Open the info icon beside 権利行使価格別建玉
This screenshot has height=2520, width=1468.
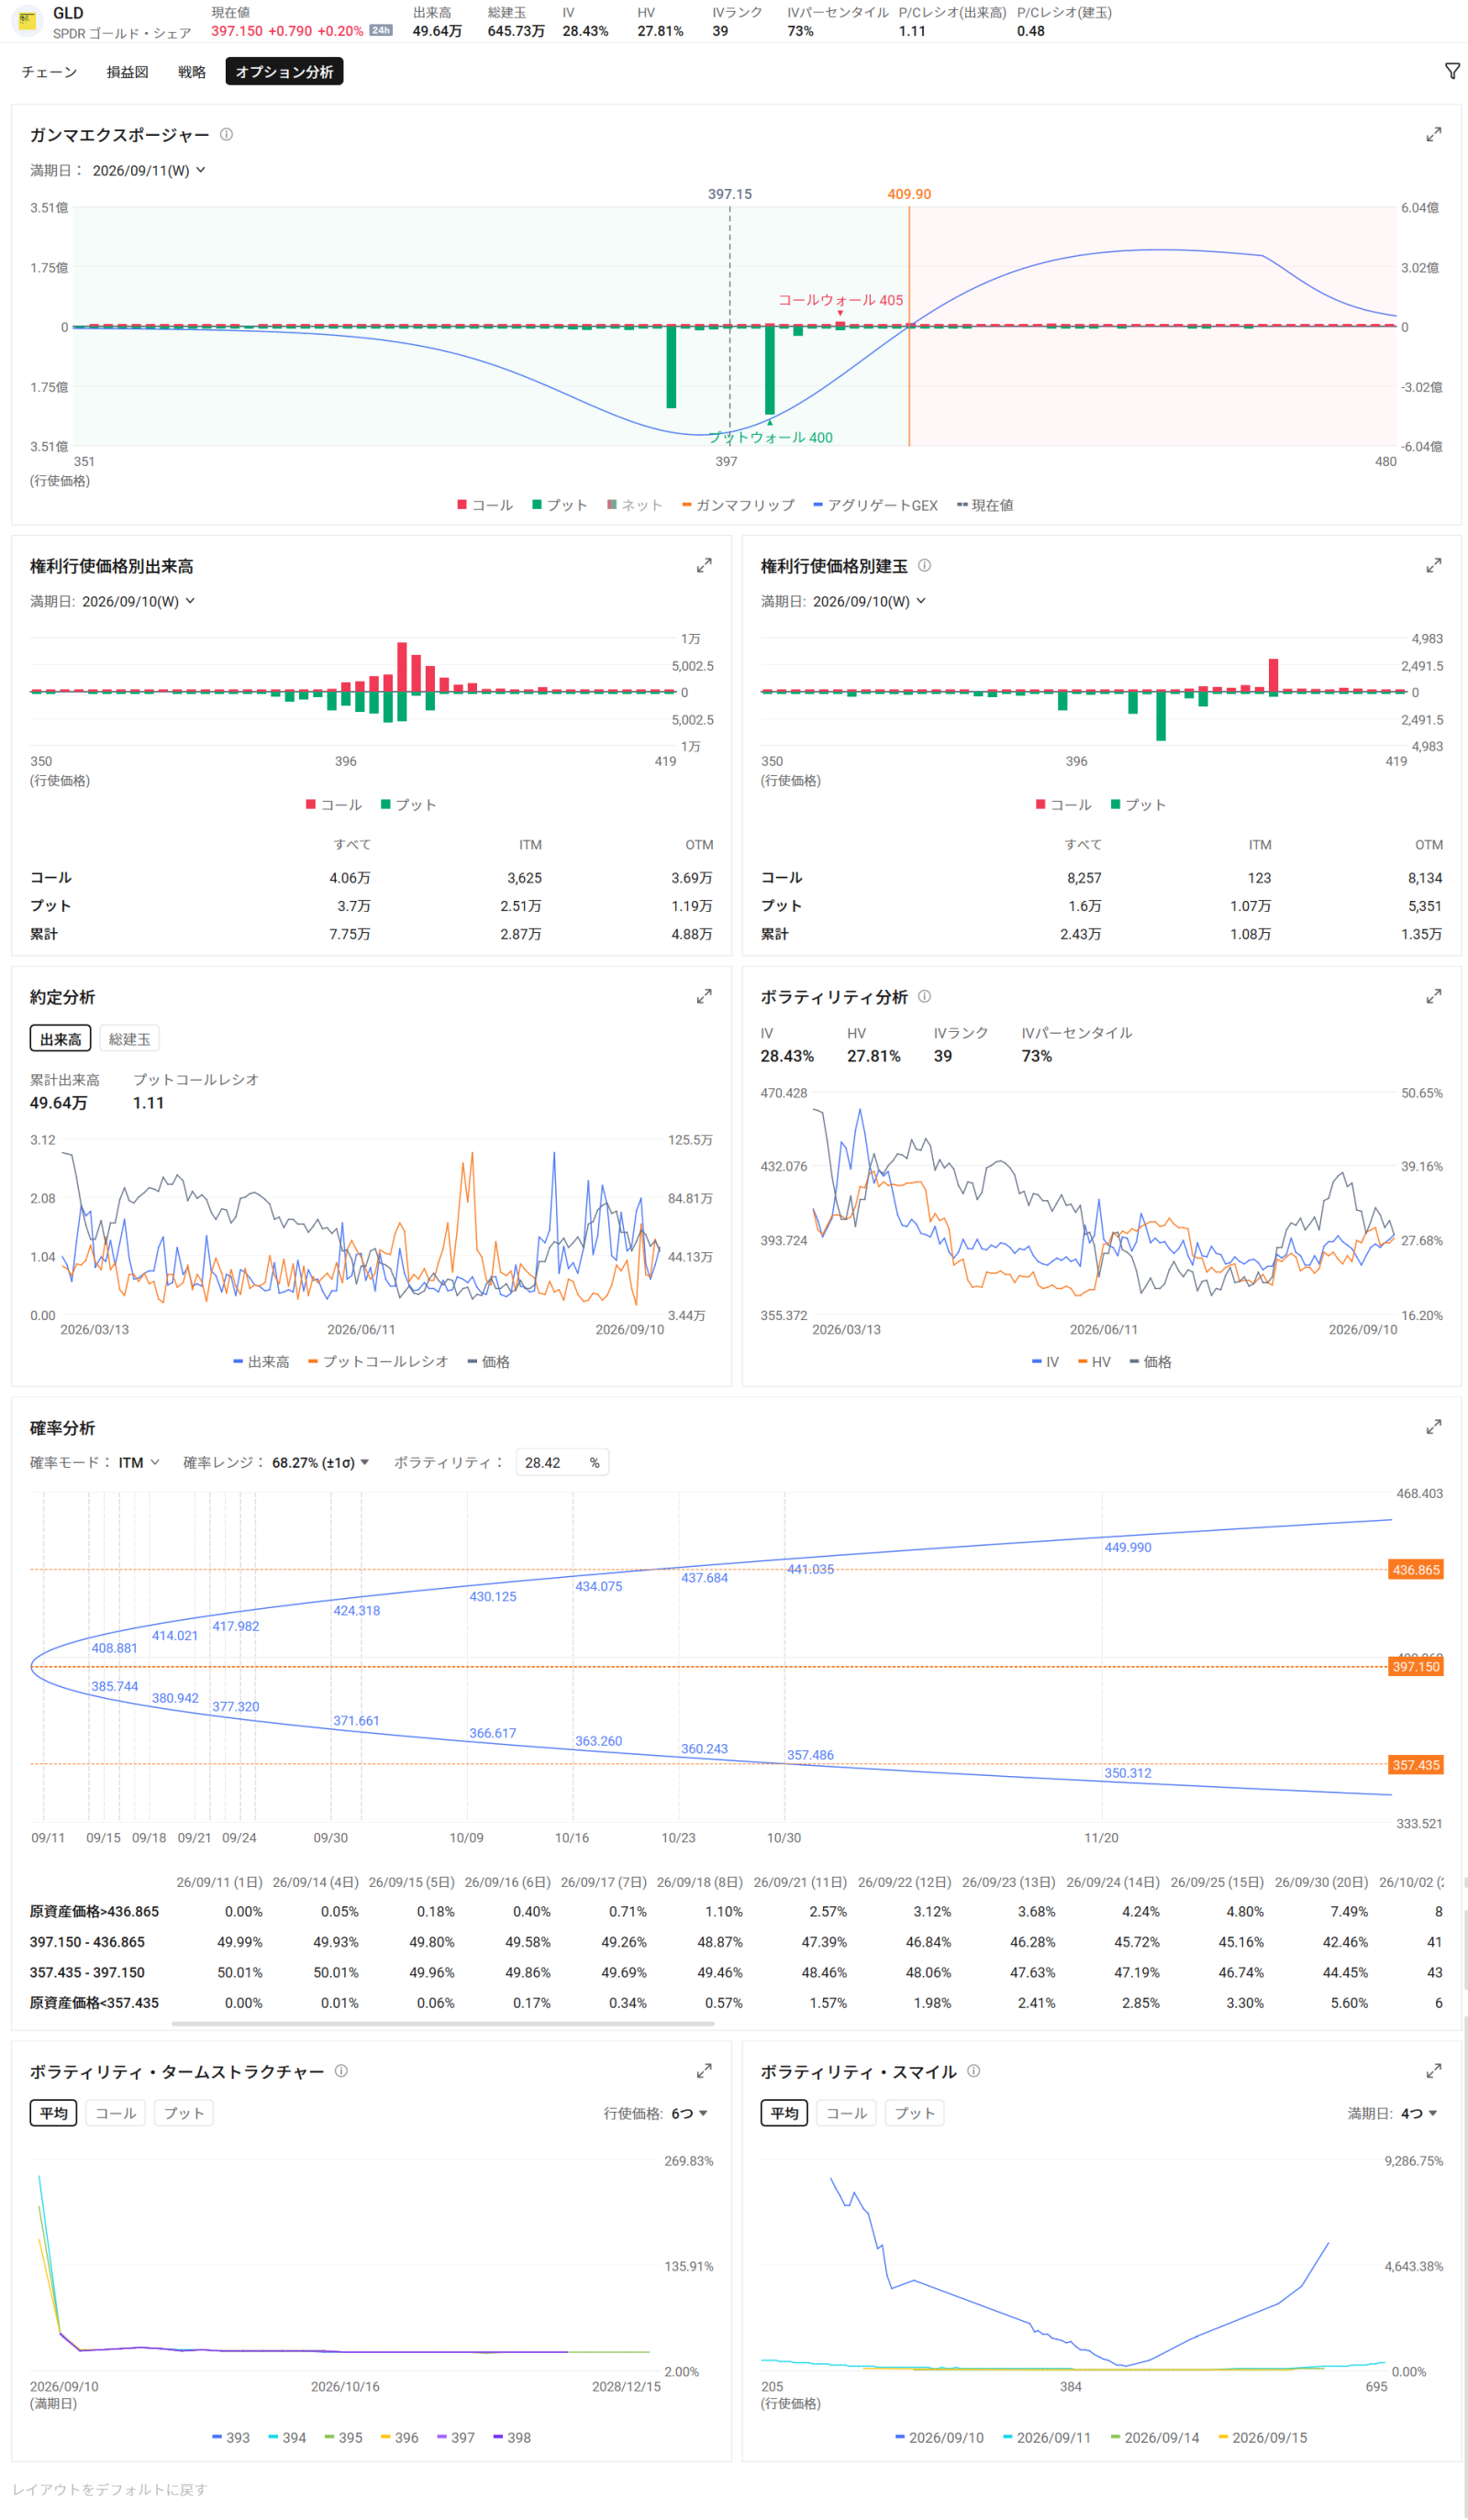pyautogui.click(x=924, y=565)
